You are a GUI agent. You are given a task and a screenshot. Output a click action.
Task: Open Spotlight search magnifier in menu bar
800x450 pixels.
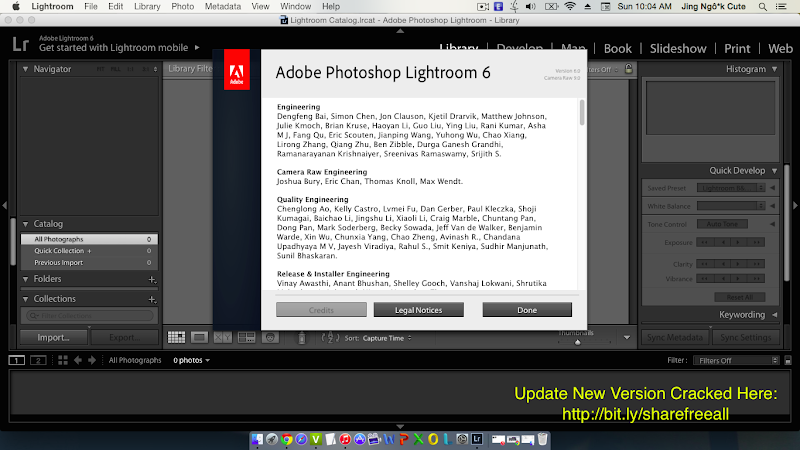(x=762, y=7)
